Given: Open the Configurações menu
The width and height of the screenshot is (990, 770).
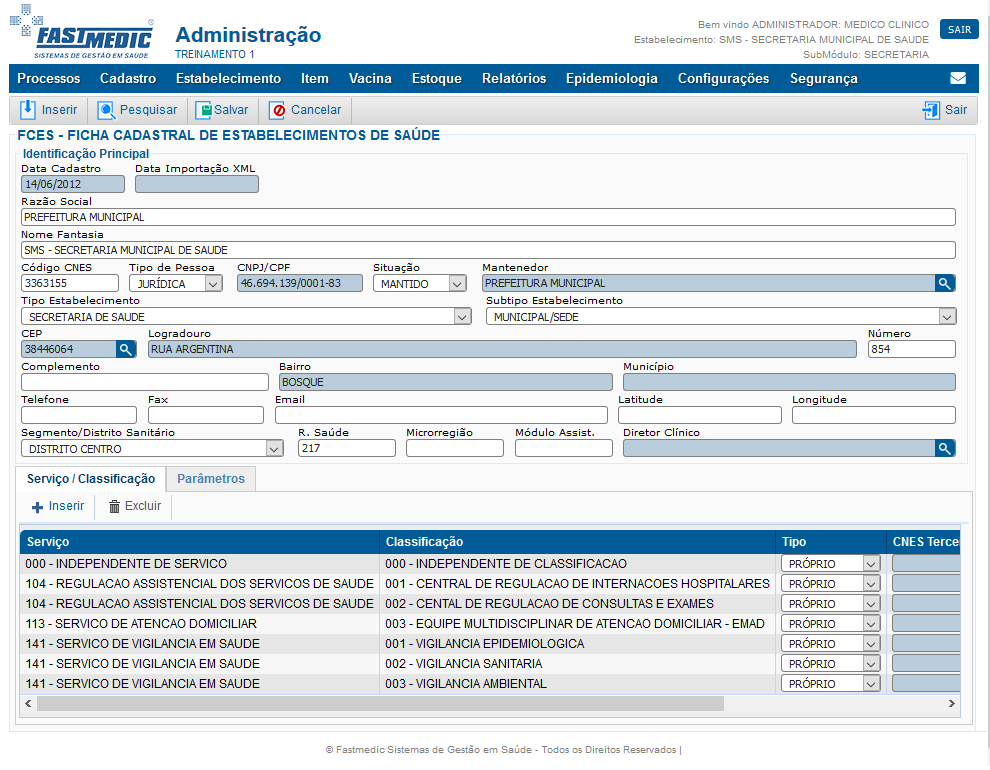Looking at the screenshot, I should 723,78.
